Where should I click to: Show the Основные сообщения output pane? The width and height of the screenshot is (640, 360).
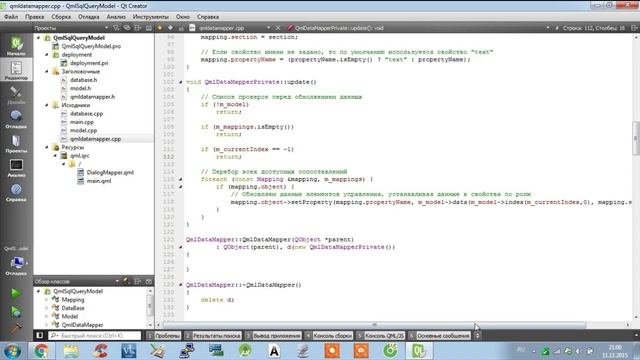pos(439,336)
